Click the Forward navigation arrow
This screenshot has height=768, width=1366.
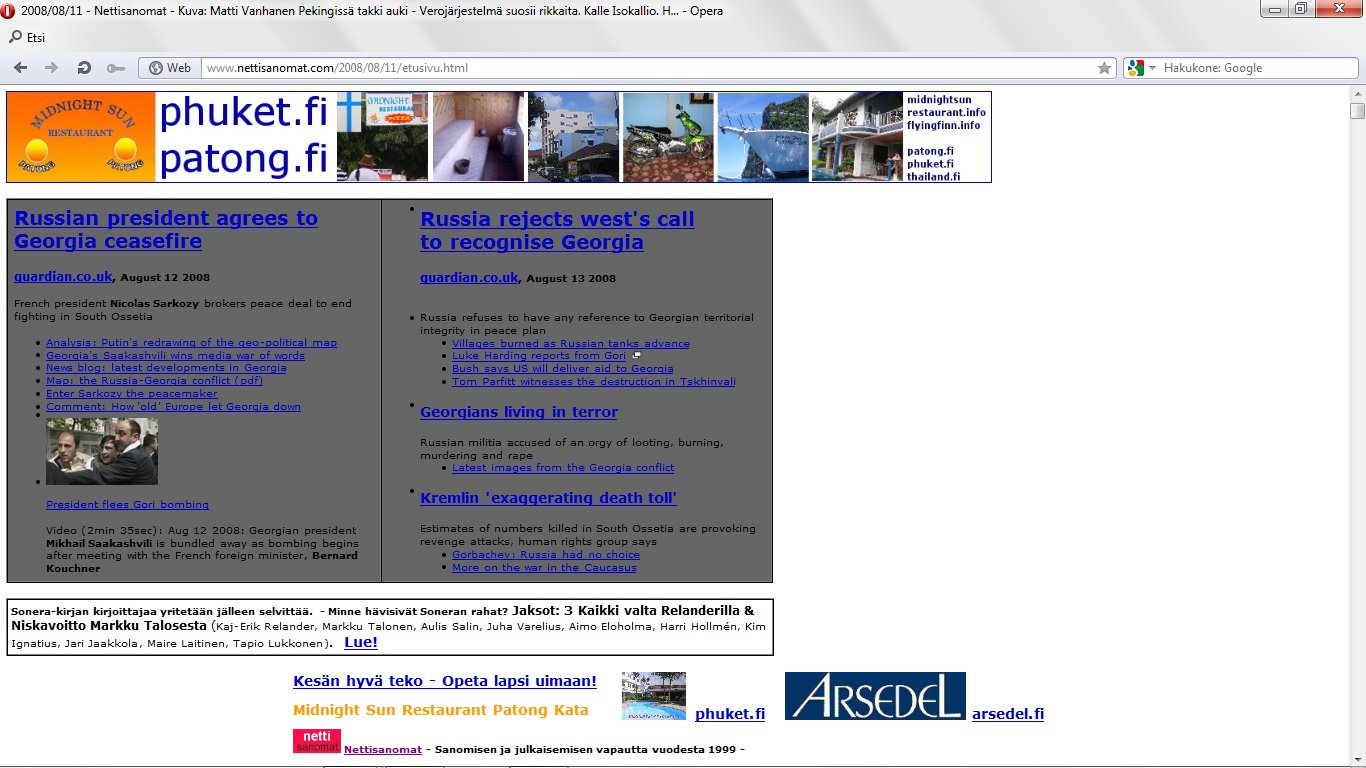(x=50, y=68)
